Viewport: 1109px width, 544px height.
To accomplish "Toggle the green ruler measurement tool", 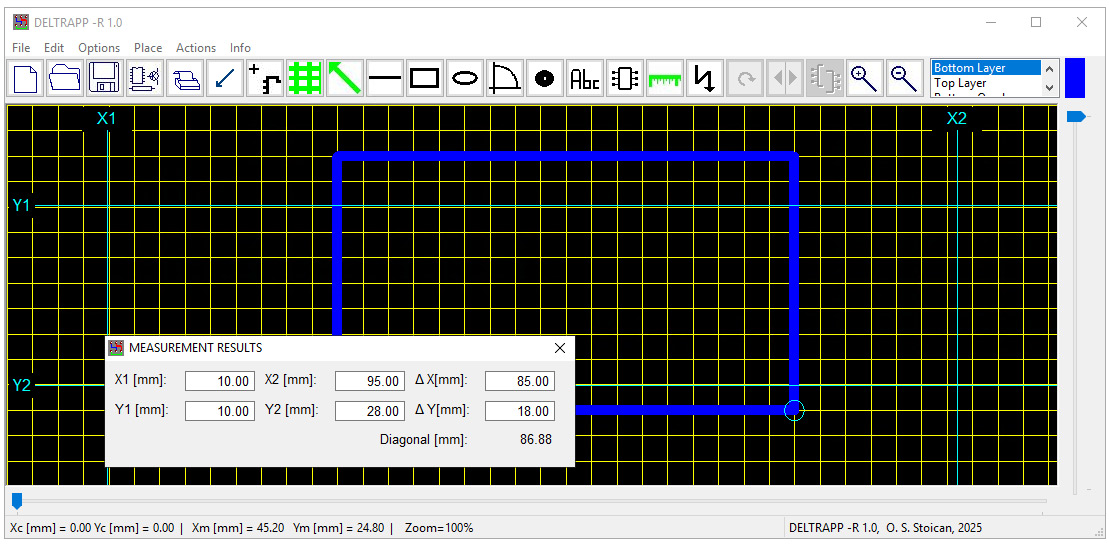I will point(665,78).
